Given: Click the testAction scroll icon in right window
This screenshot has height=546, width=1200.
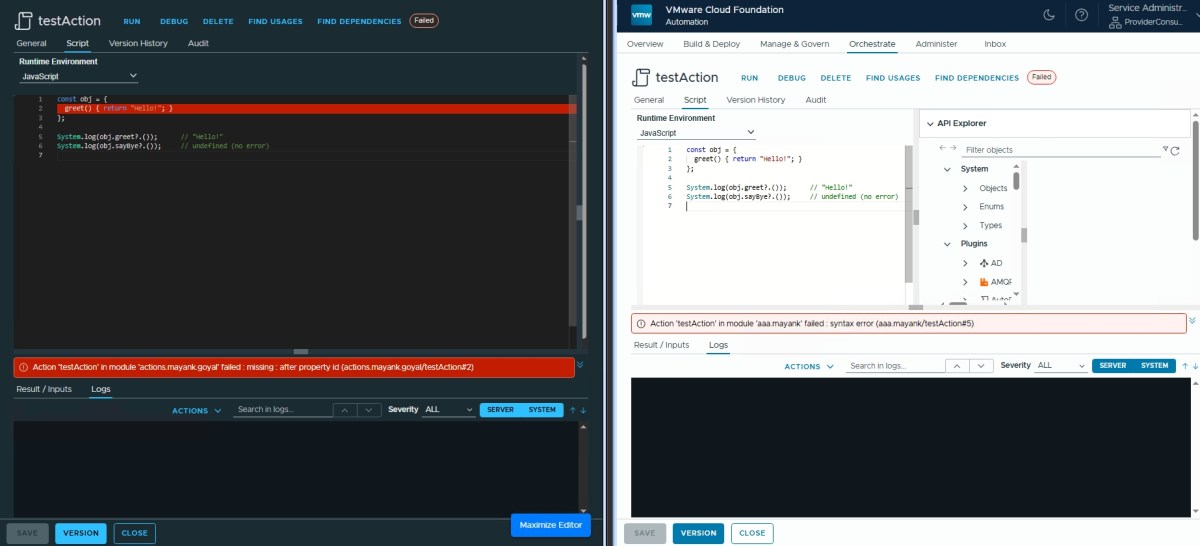Looking at the screenshot, I should [x=641, y=77].
